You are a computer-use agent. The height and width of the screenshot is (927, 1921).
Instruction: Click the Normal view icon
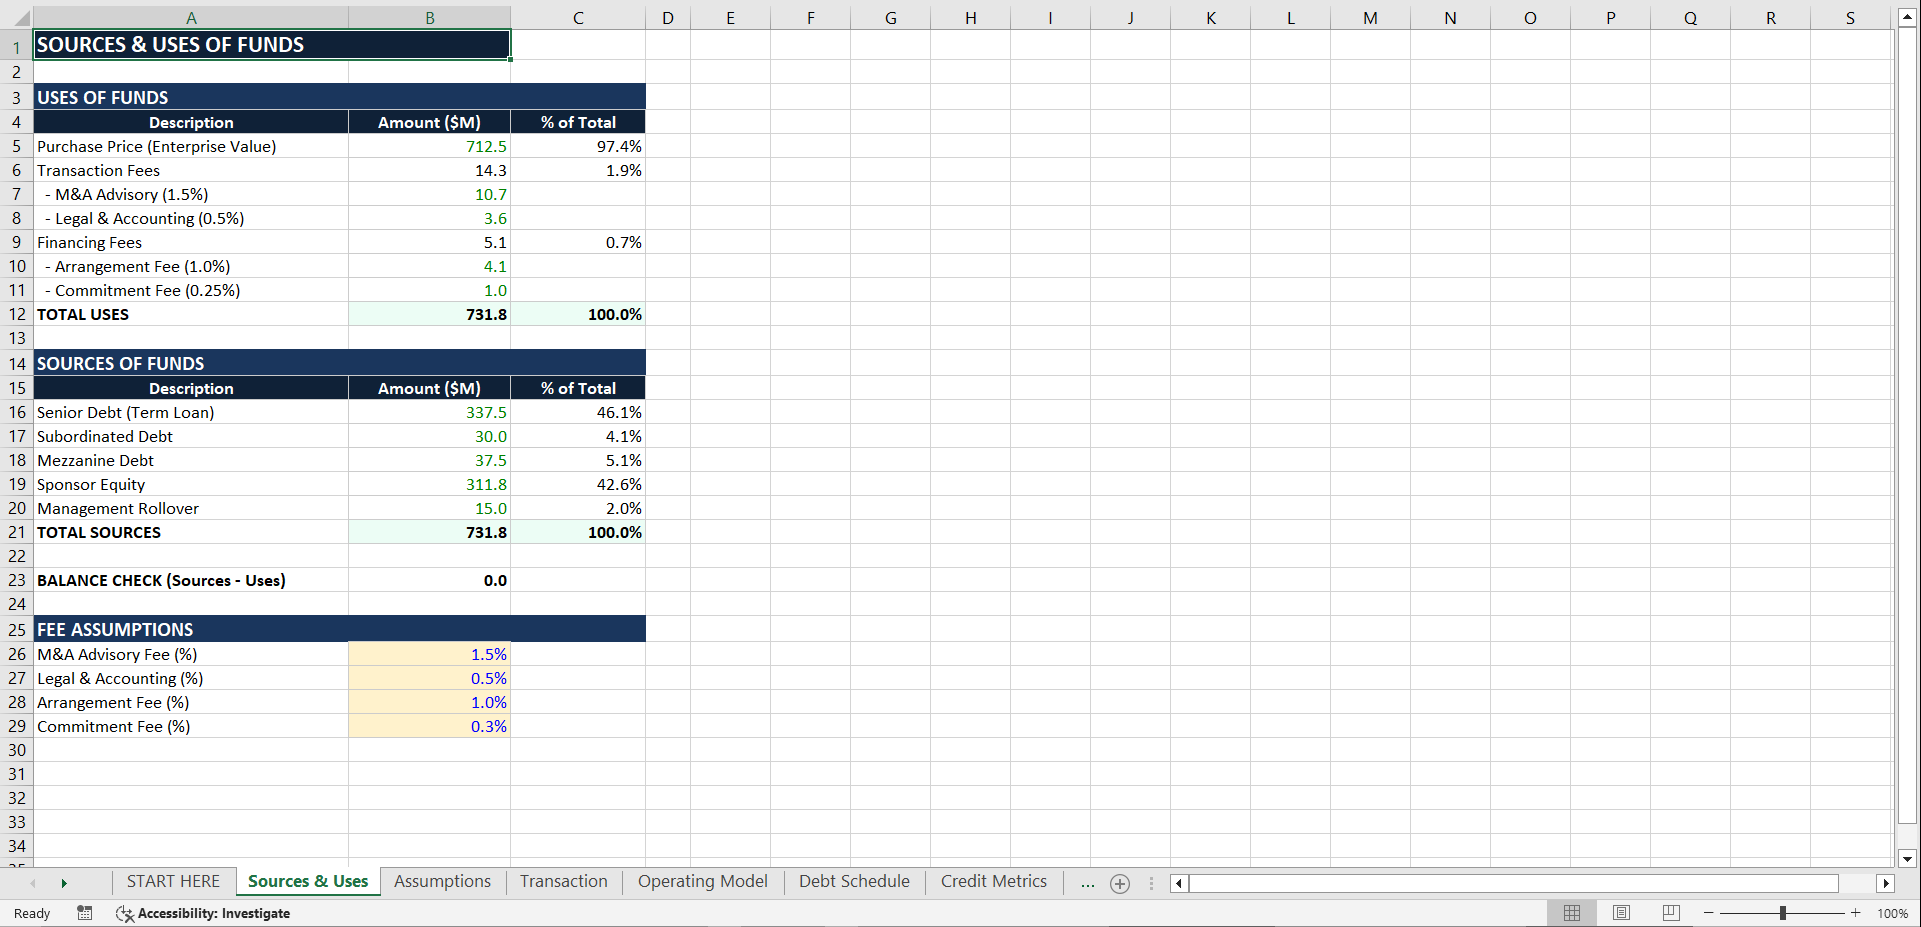point(1571,913)
